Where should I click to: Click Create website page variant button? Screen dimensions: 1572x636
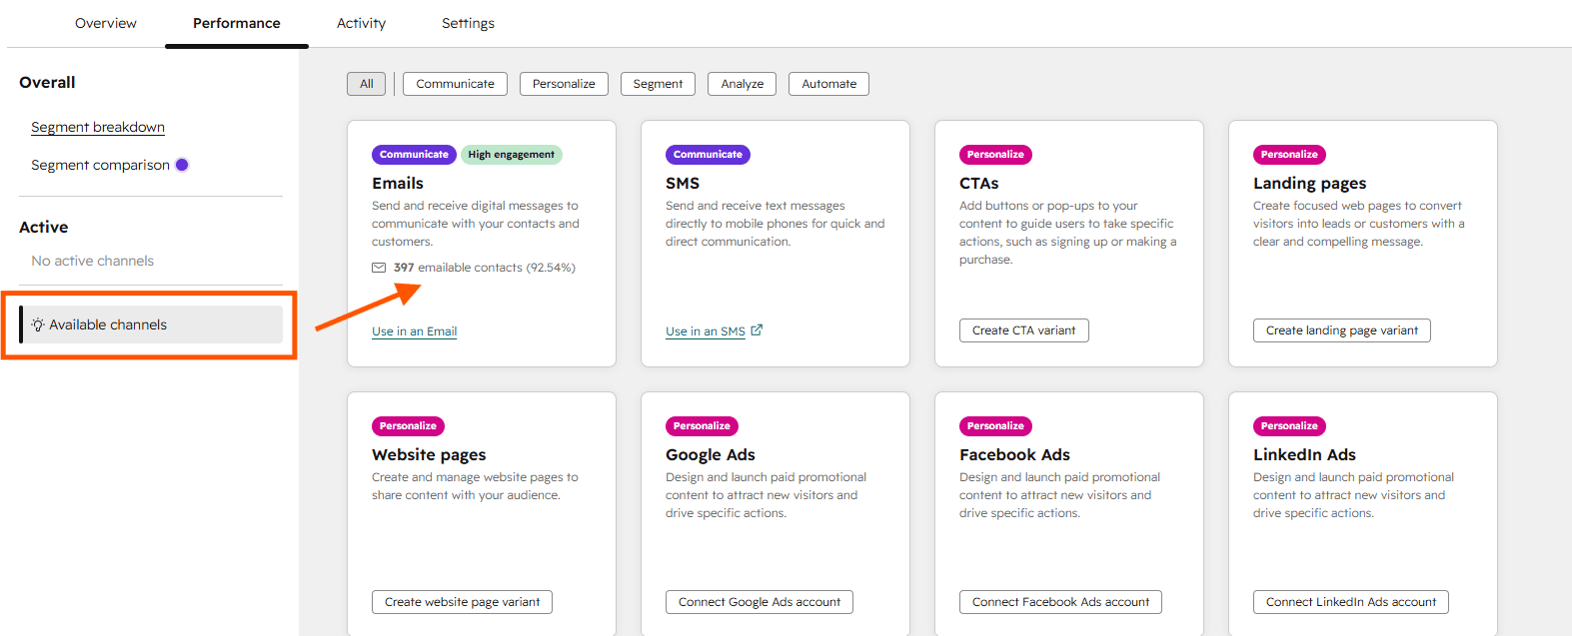tap(462, 602)
